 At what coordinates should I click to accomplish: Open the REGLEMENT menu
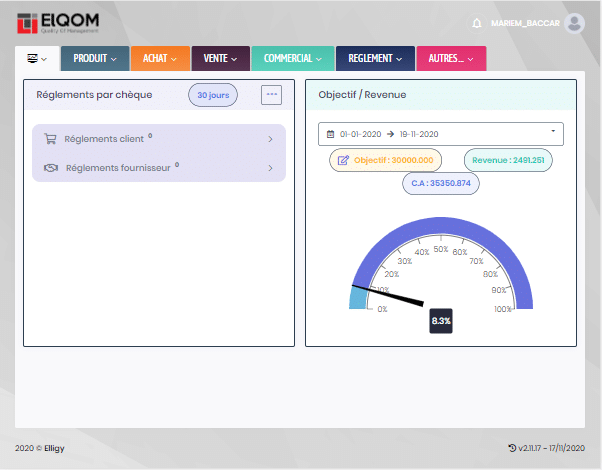tap(375, 58)
